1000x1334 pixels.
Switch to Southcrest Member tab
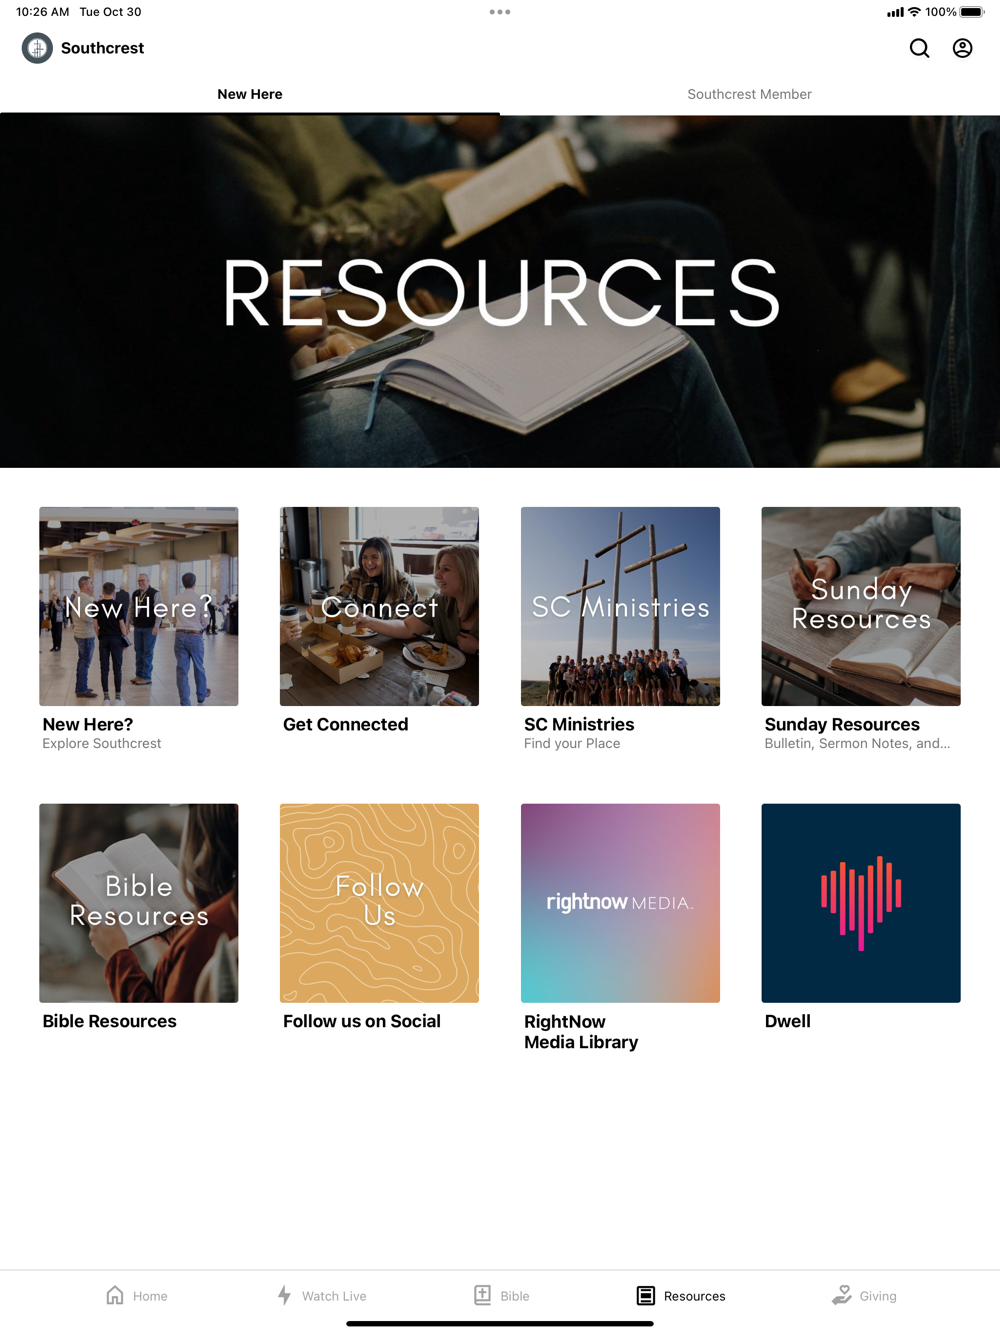(x=750, y=94)
